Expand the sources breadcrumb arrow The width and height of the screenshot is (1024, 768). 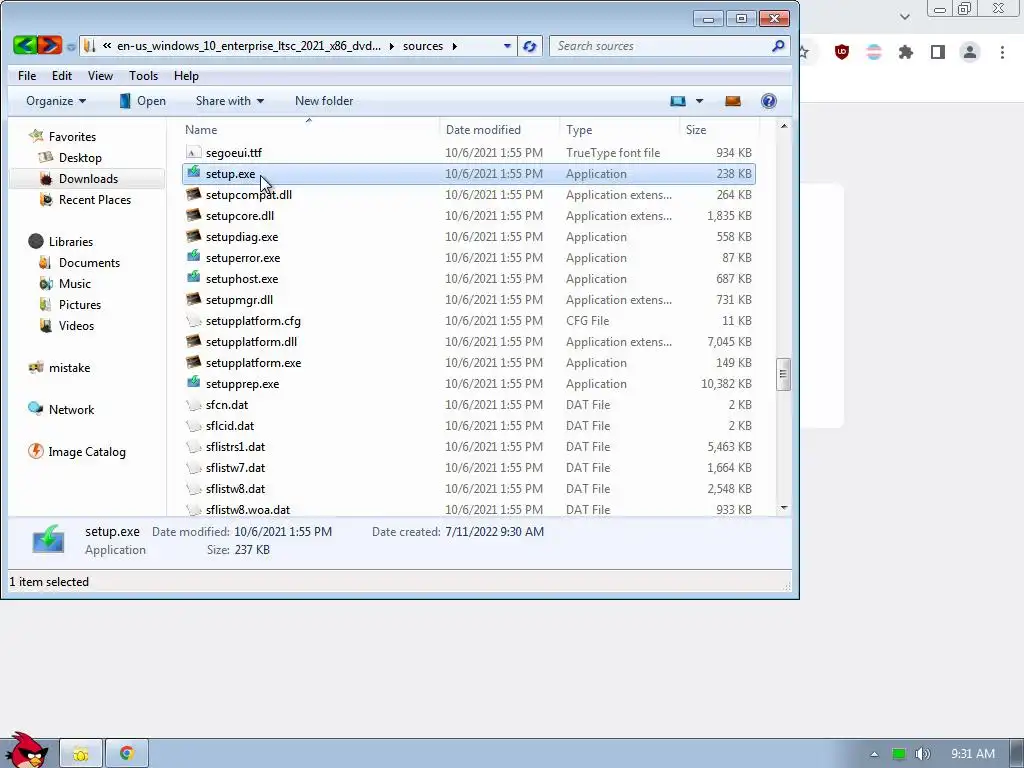pos(455,46)
